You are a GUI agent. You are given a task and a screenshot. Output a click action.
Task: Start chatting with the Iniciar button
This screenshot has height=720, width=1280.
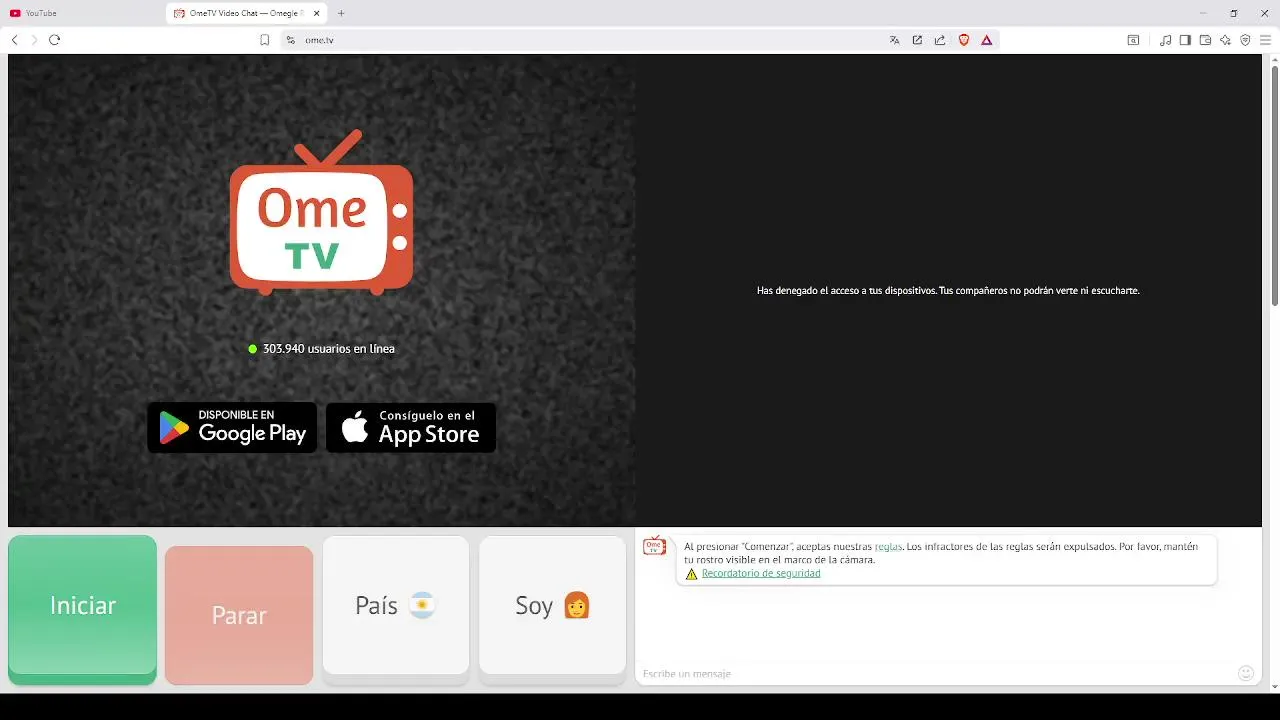coord(82,609)
